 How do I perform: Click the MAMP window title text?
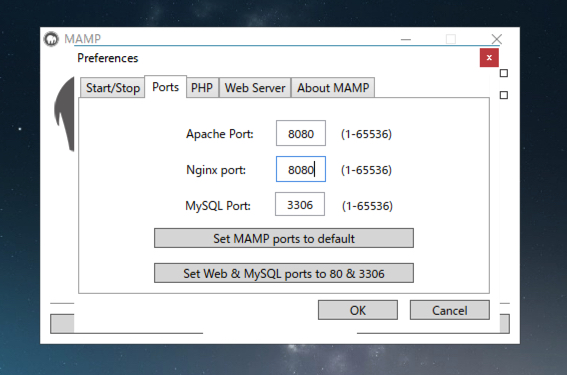coord(82,39)
